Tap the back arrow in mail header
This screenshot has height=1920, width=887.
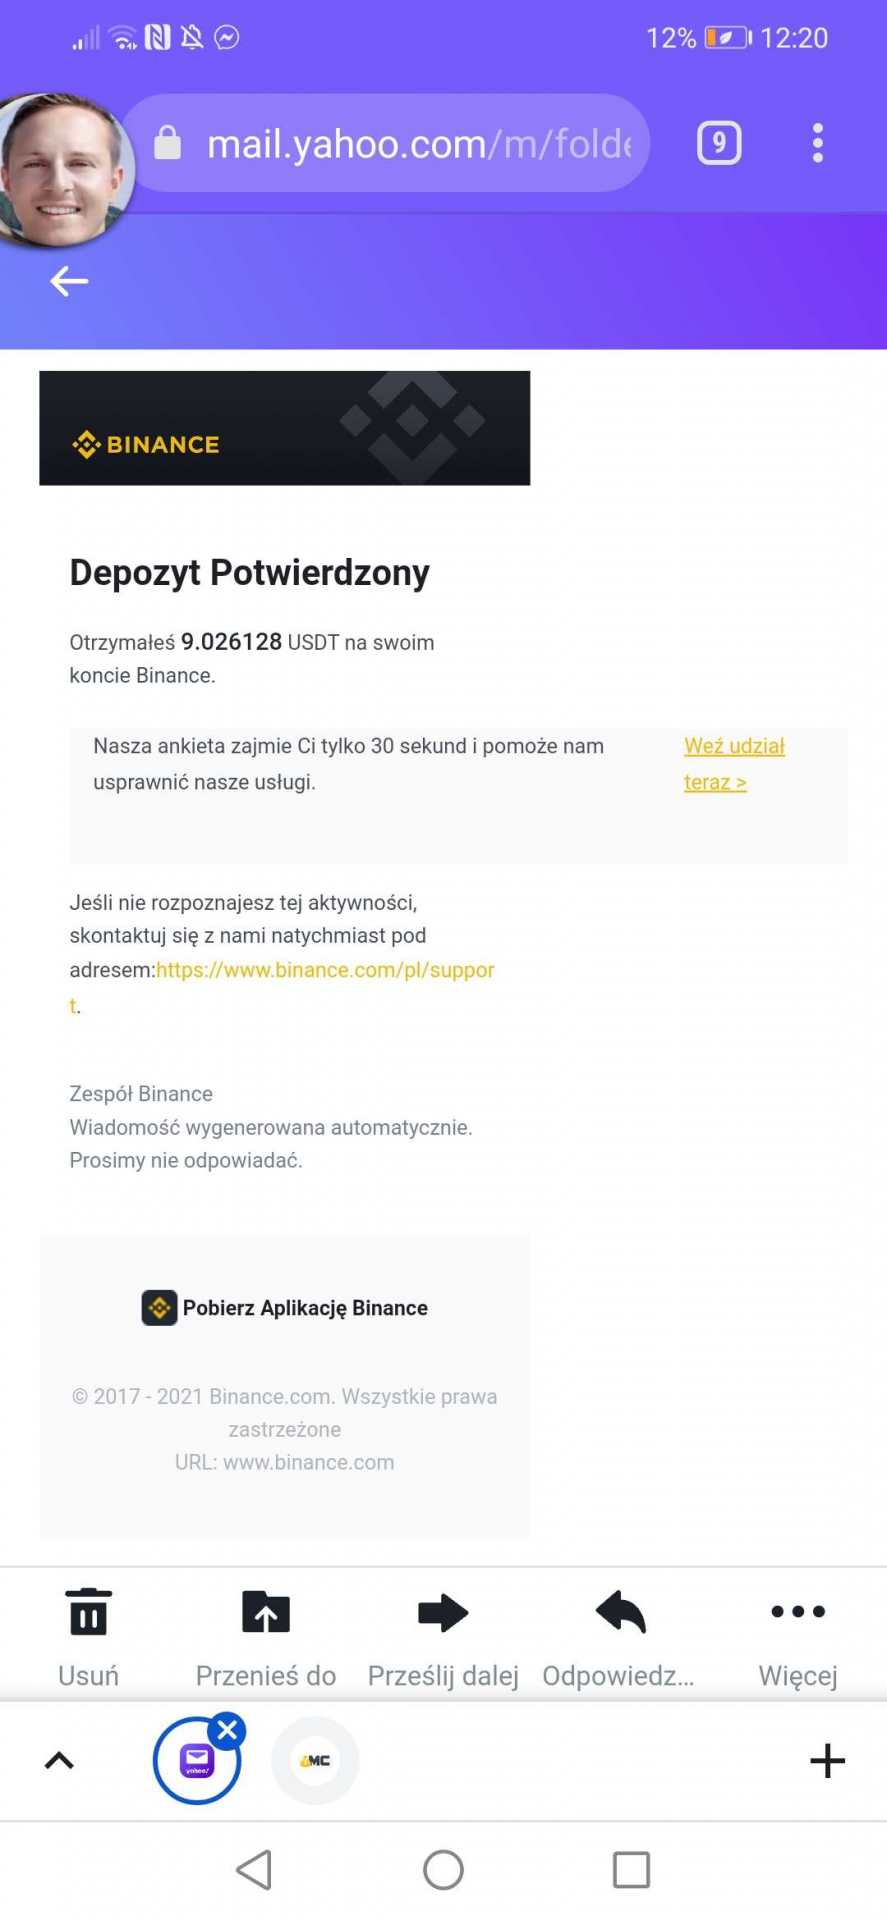(69, 281)
